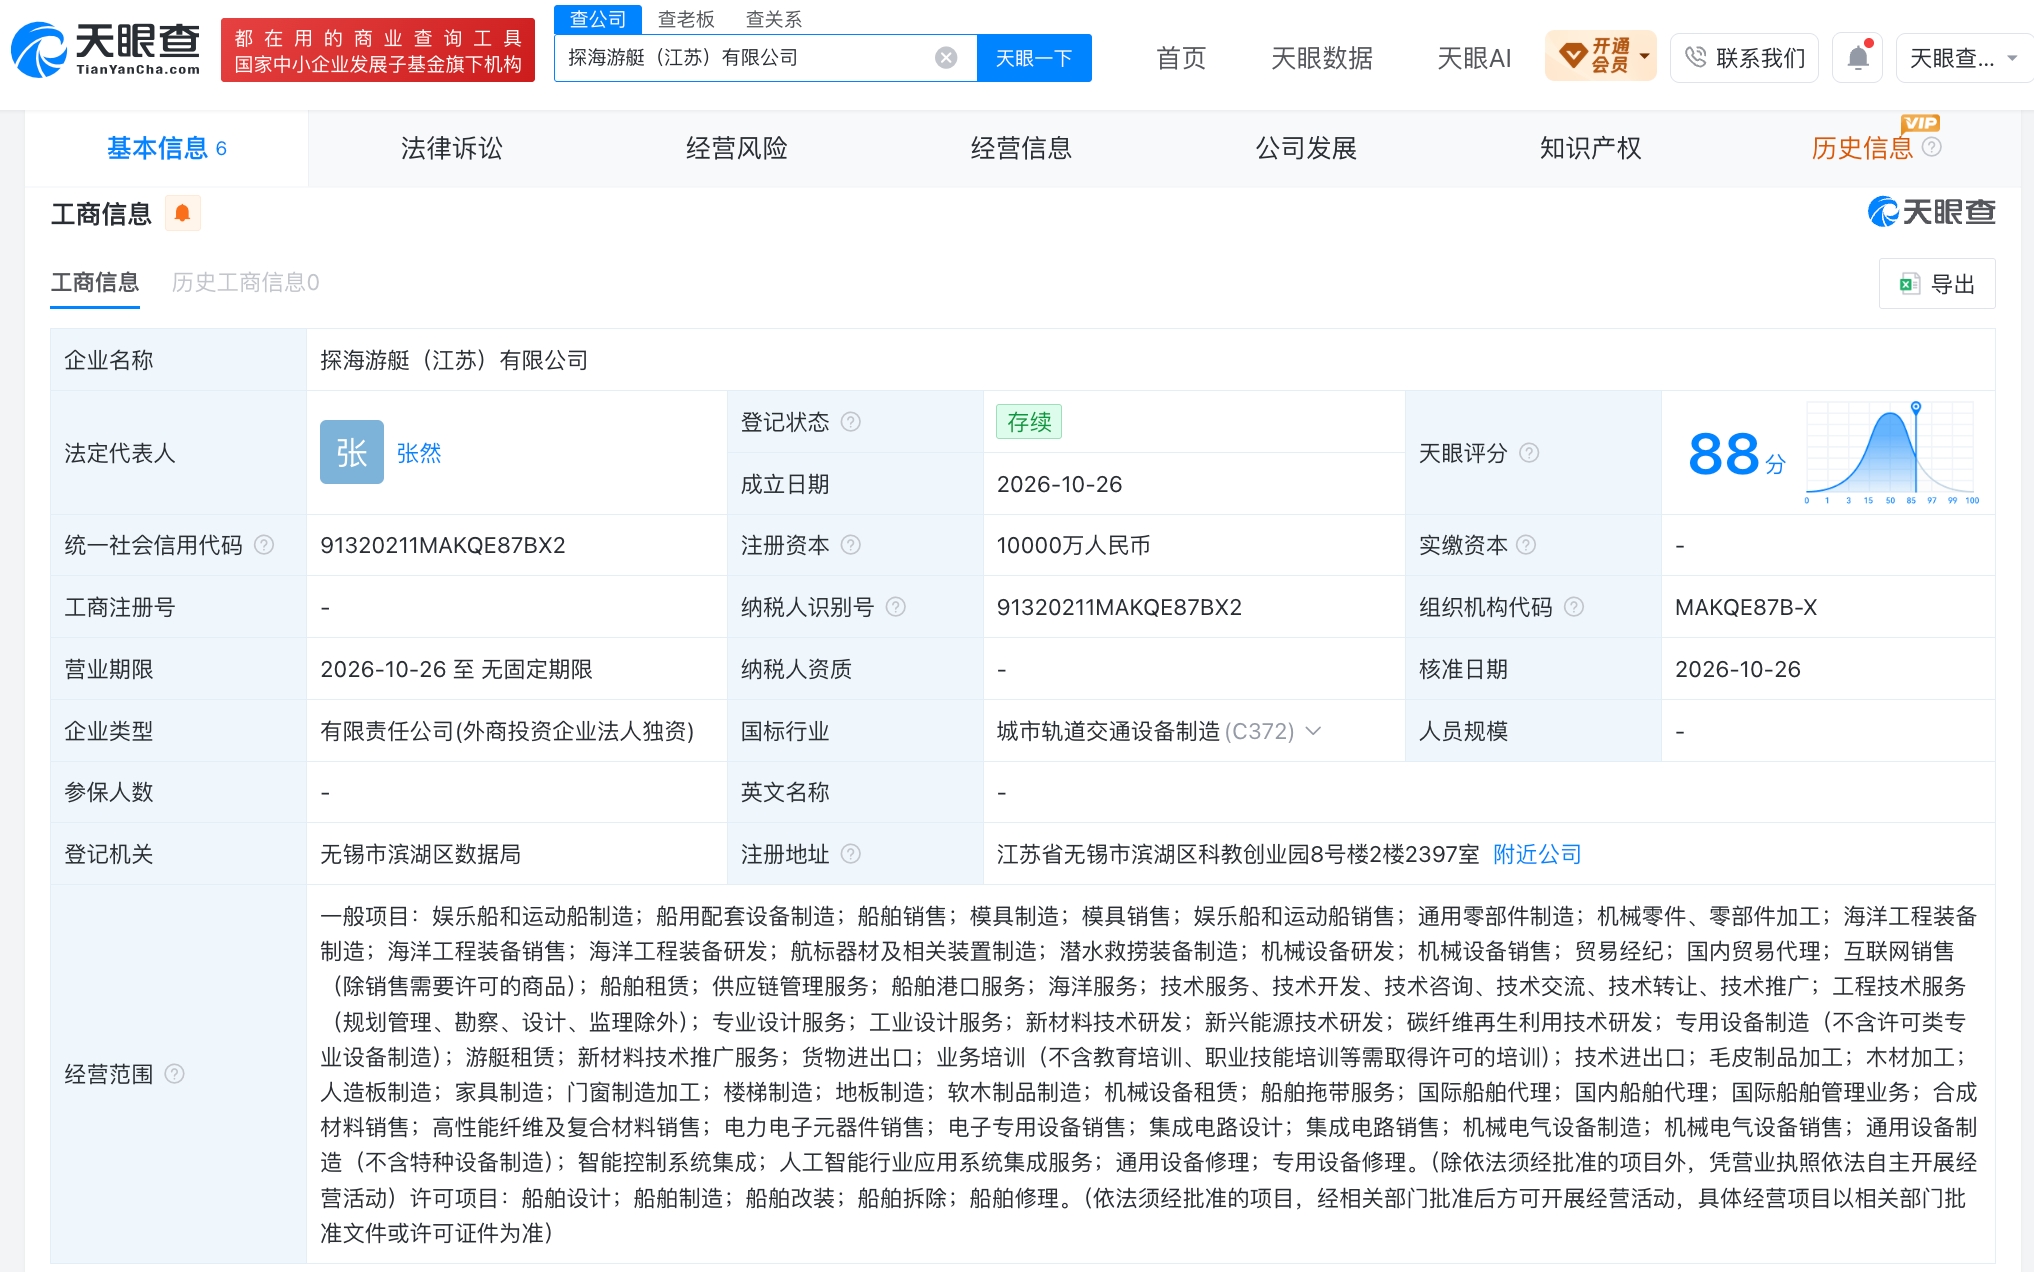Screen dimensions: 2034x1272
Task: Open the 开通会员 dropdown arrow
Action: click(x=1644, y=56)
